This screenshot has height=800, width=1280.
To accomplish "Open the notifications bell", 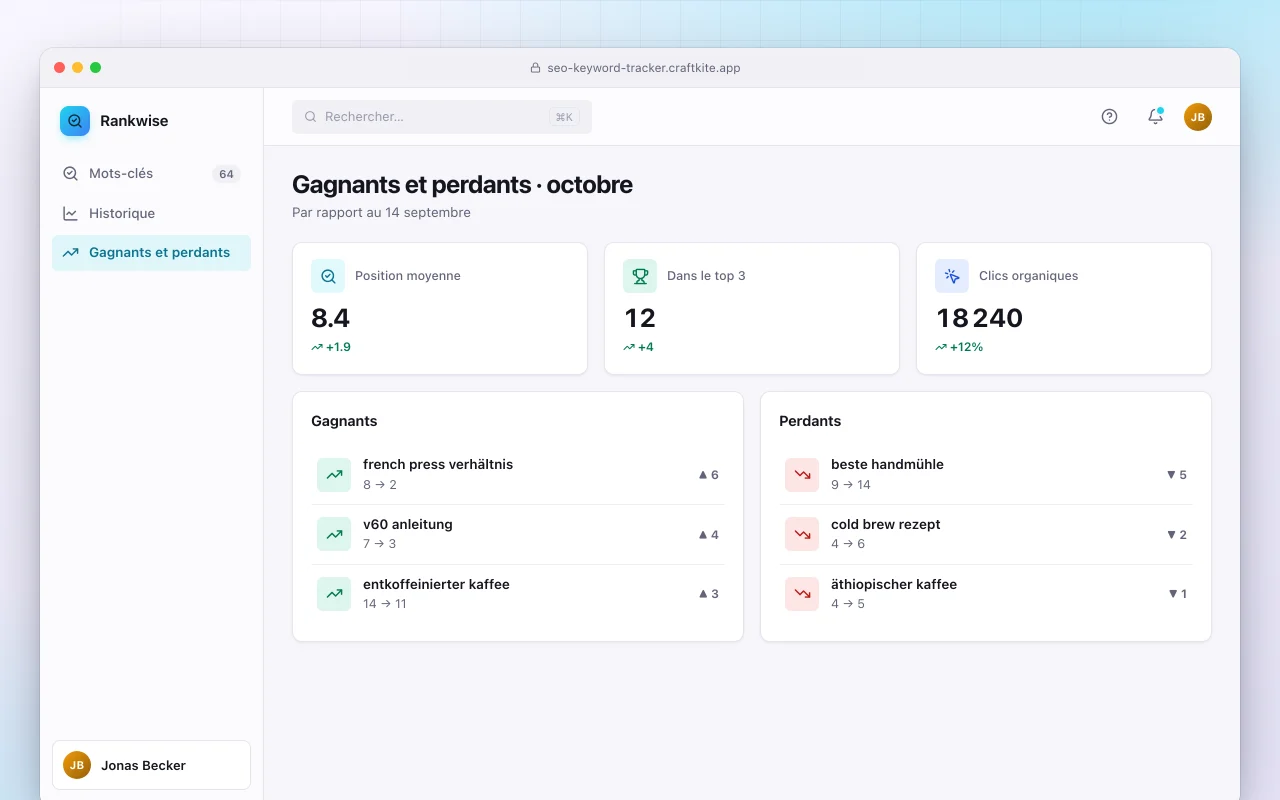I will (1155, 117).
